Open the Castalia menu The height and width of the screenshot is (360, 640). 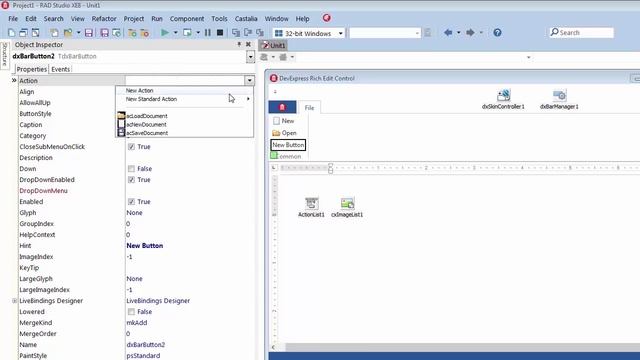coord(246,19)
